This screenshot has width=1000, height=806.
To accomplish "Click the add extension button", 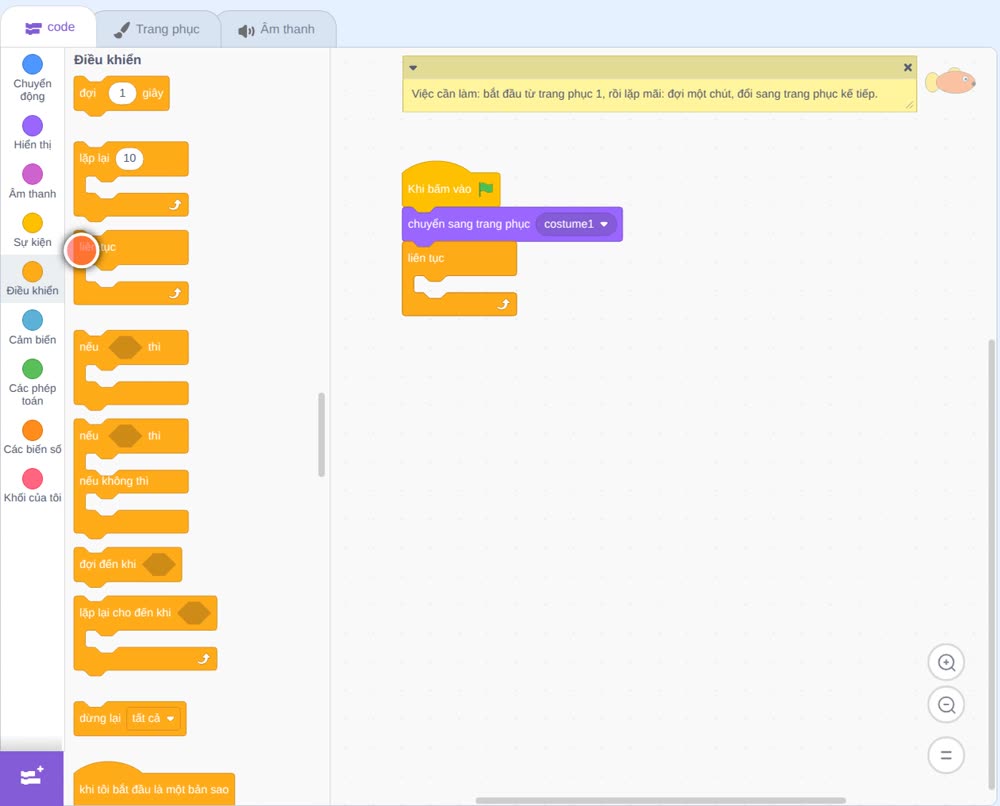I will (32, 778).
